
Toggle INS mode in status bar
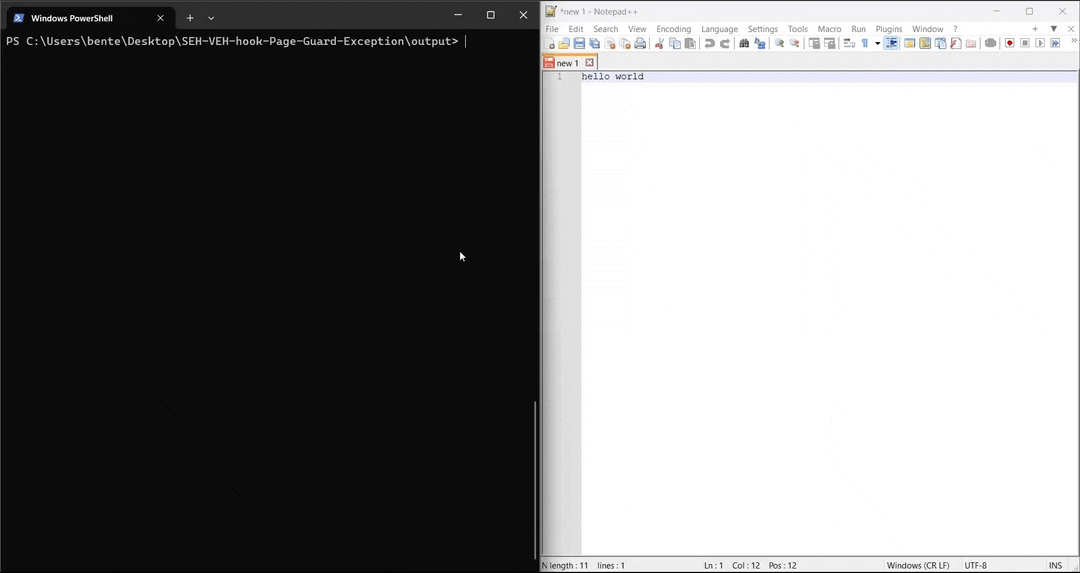pos(1055,565)
